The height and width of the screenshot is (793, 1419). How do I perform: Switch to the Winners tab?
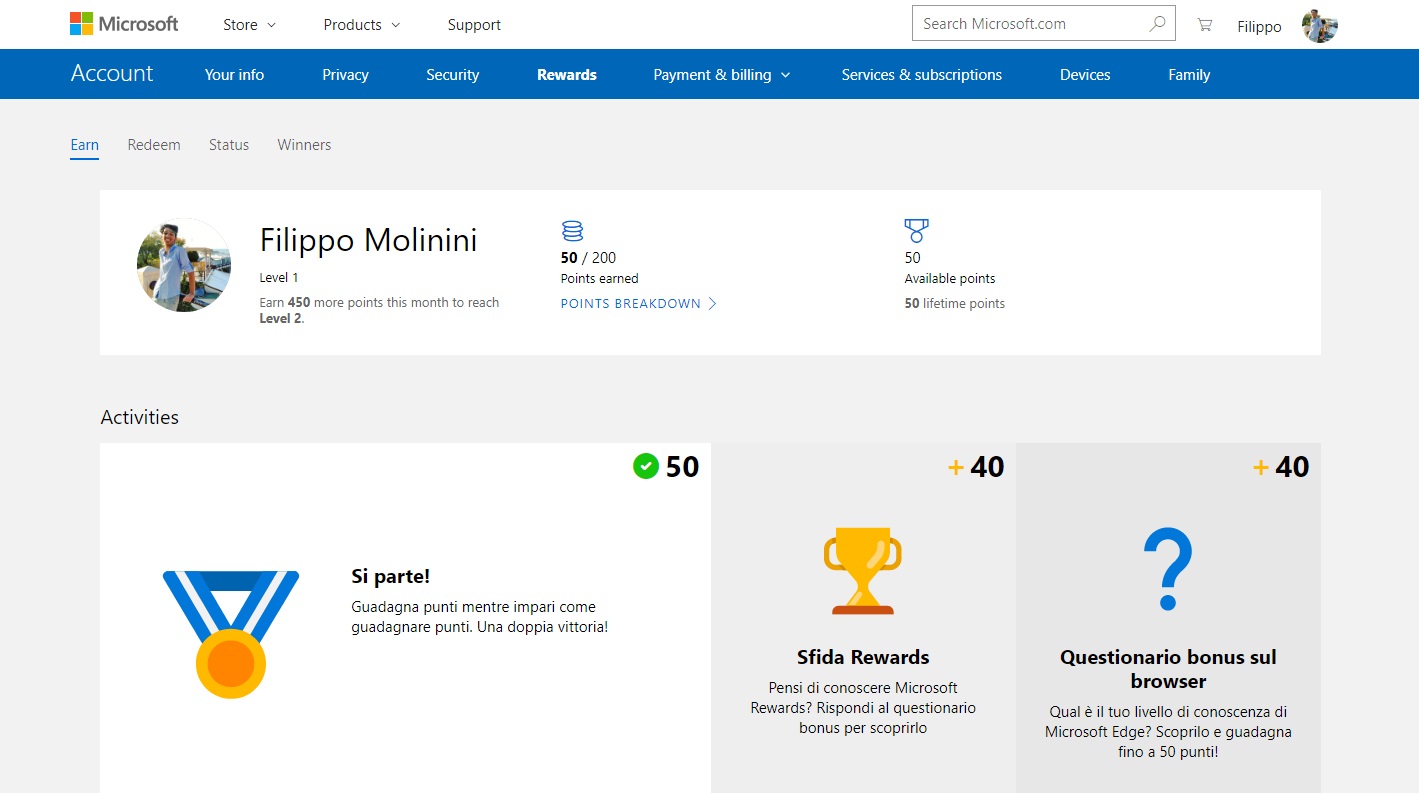pos(304,145)
